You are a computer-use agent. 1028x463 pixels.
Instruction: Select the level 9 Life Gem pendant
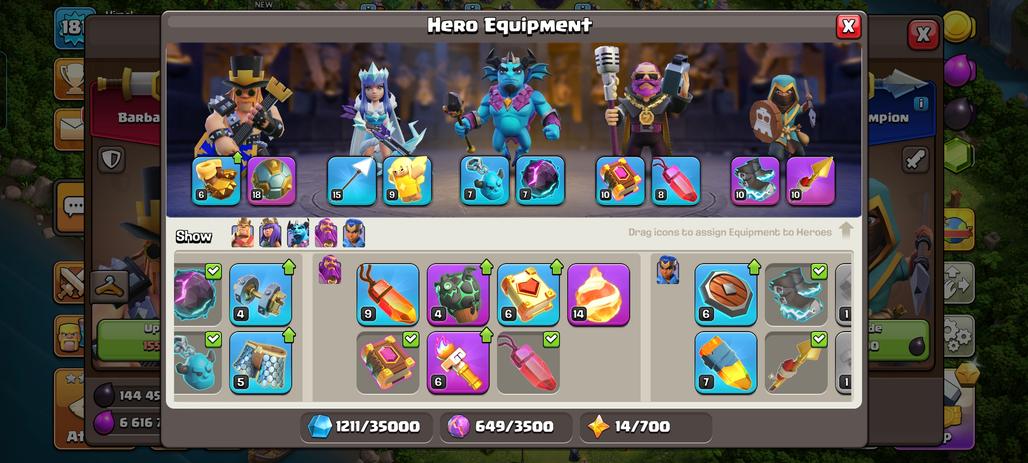pyautogui.click(x=387, y=294)
